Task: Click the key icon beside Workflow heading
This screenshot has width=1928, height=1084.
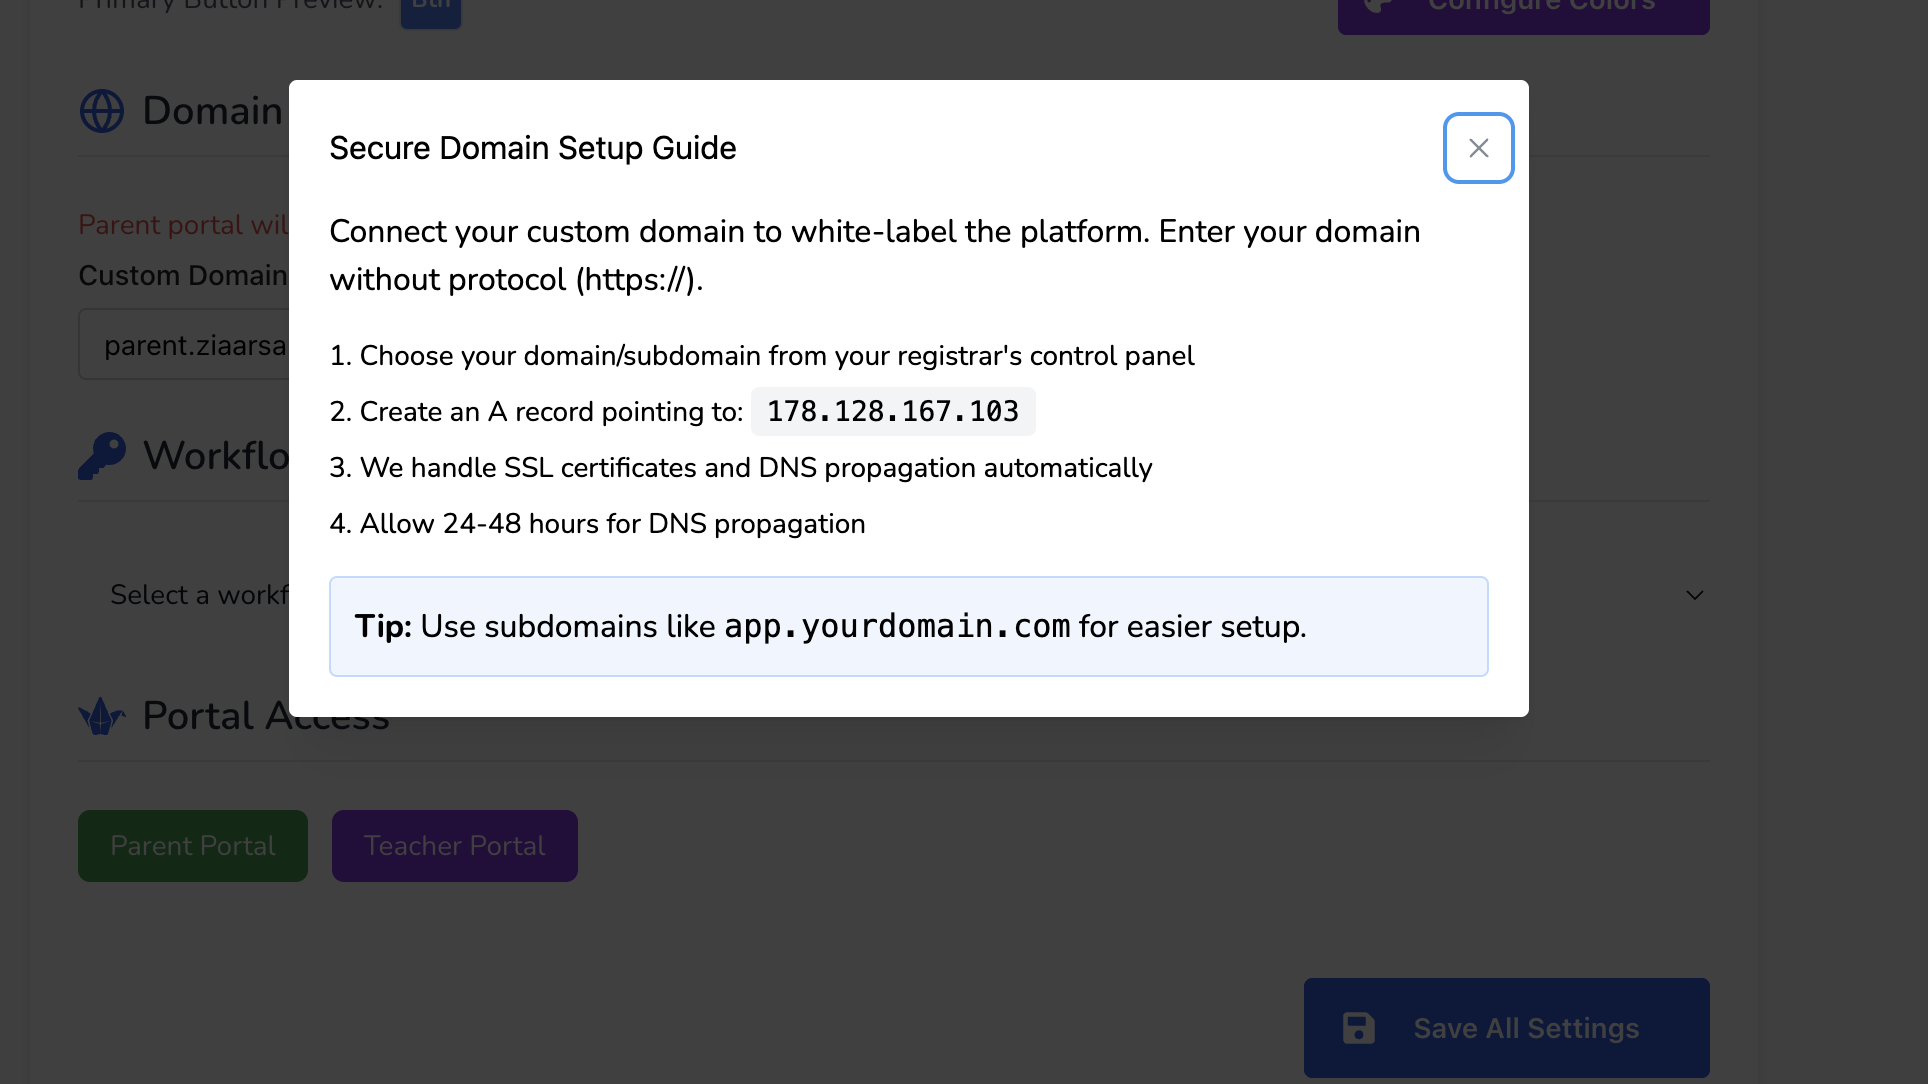Action: click(102, 456)
